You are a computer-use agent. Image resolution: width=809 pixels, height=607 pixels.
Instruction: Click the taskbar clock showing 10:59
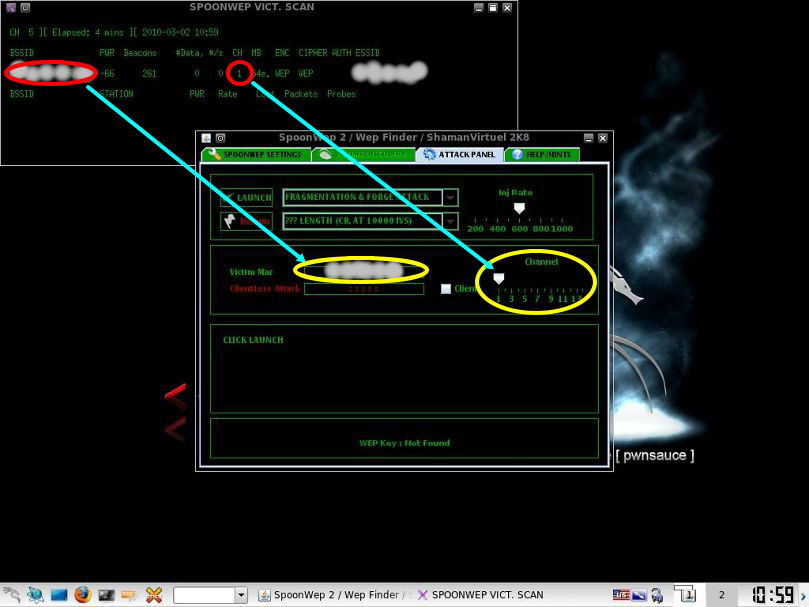point(772,595)
